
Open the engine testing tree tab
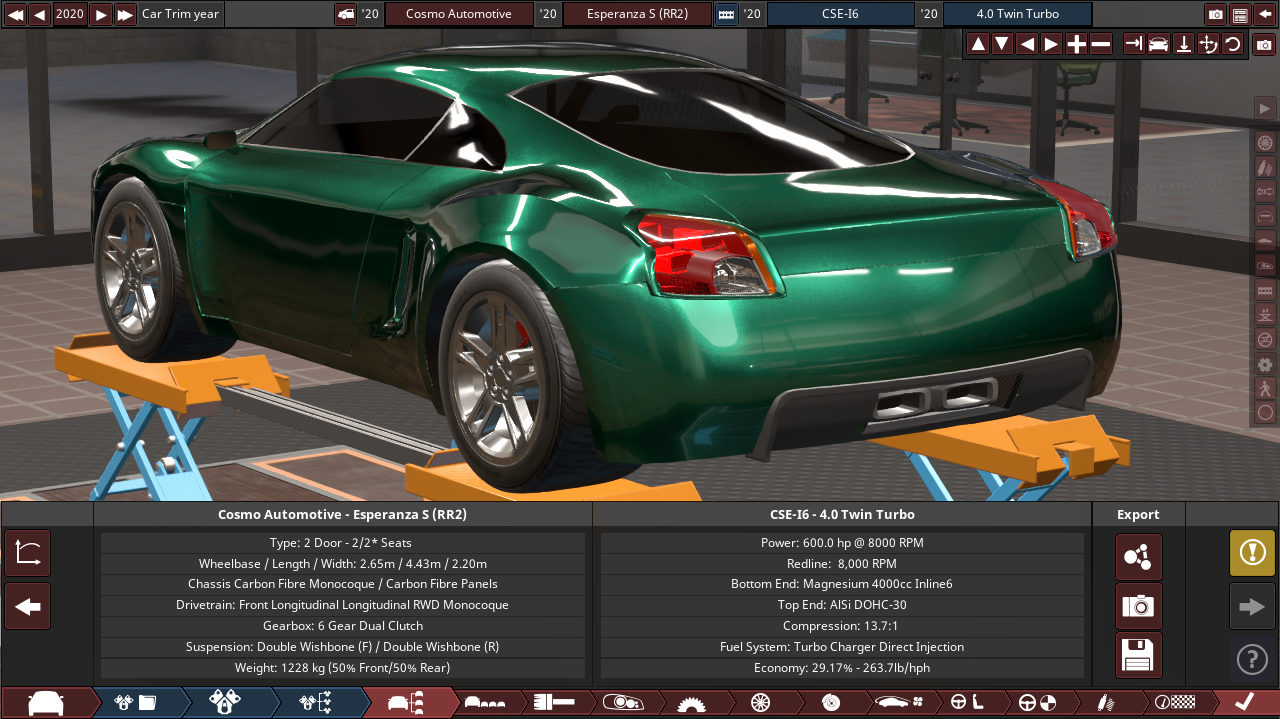click(x=316, y=703)
